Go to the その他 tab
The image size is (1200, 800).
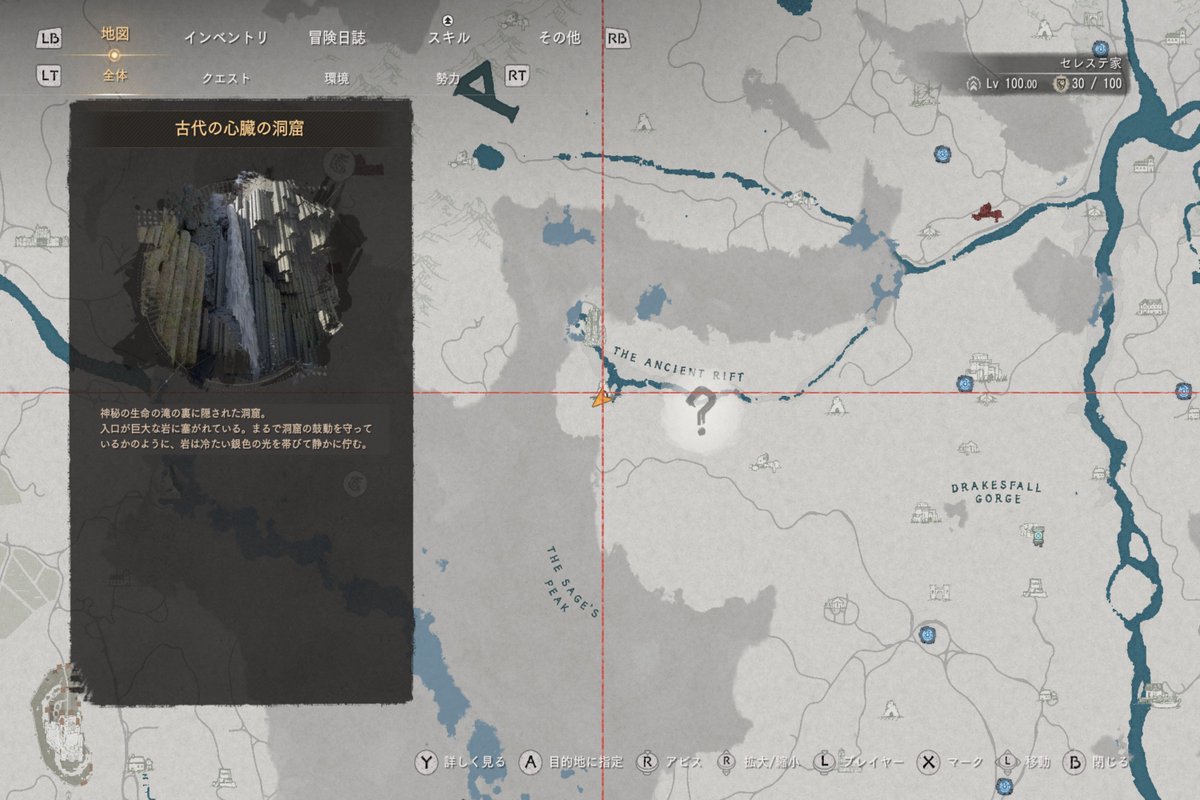pos(559,38)
